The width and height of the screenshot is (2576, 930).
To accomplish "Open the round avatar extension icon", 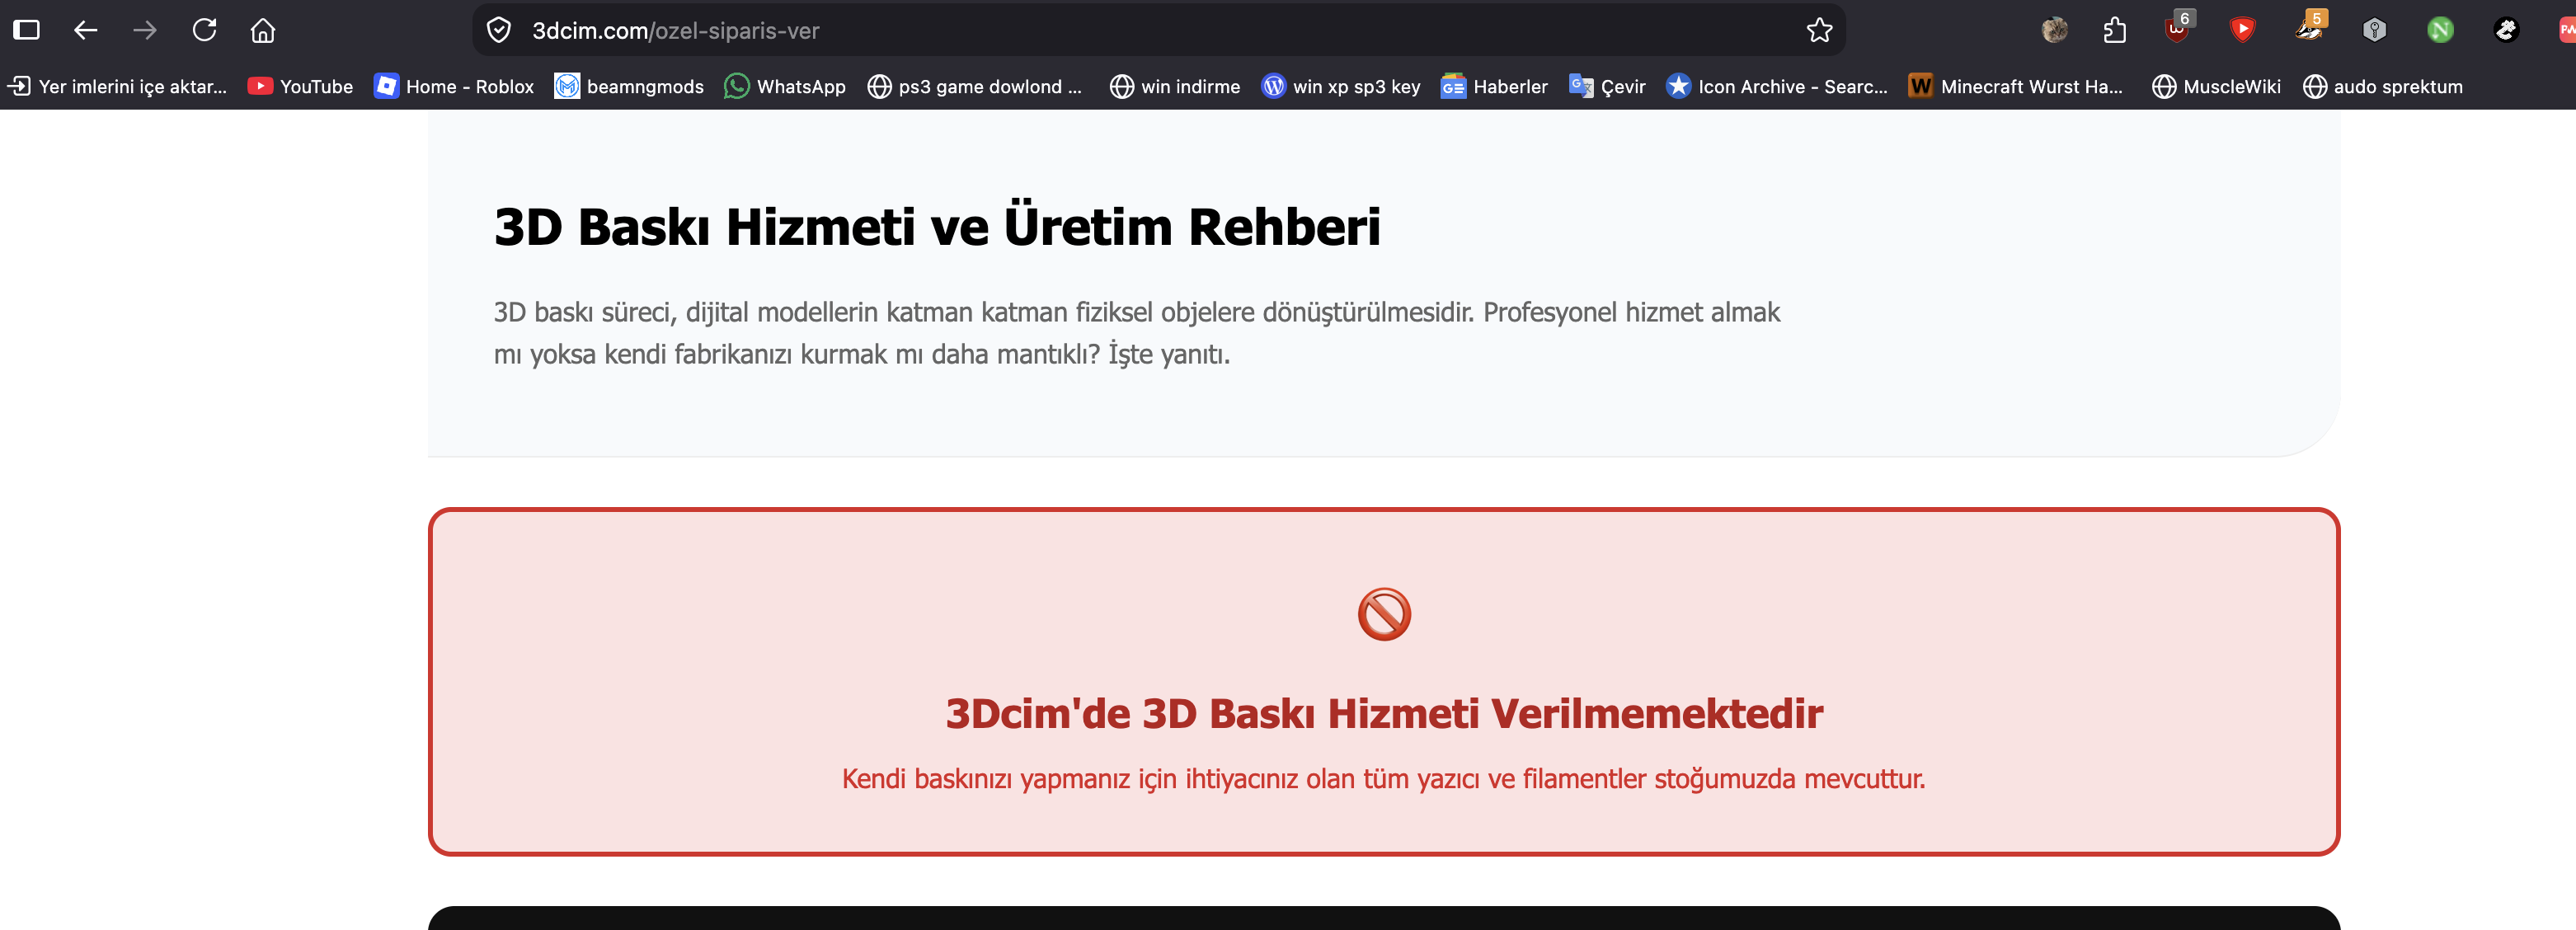I will (2054, 30).
